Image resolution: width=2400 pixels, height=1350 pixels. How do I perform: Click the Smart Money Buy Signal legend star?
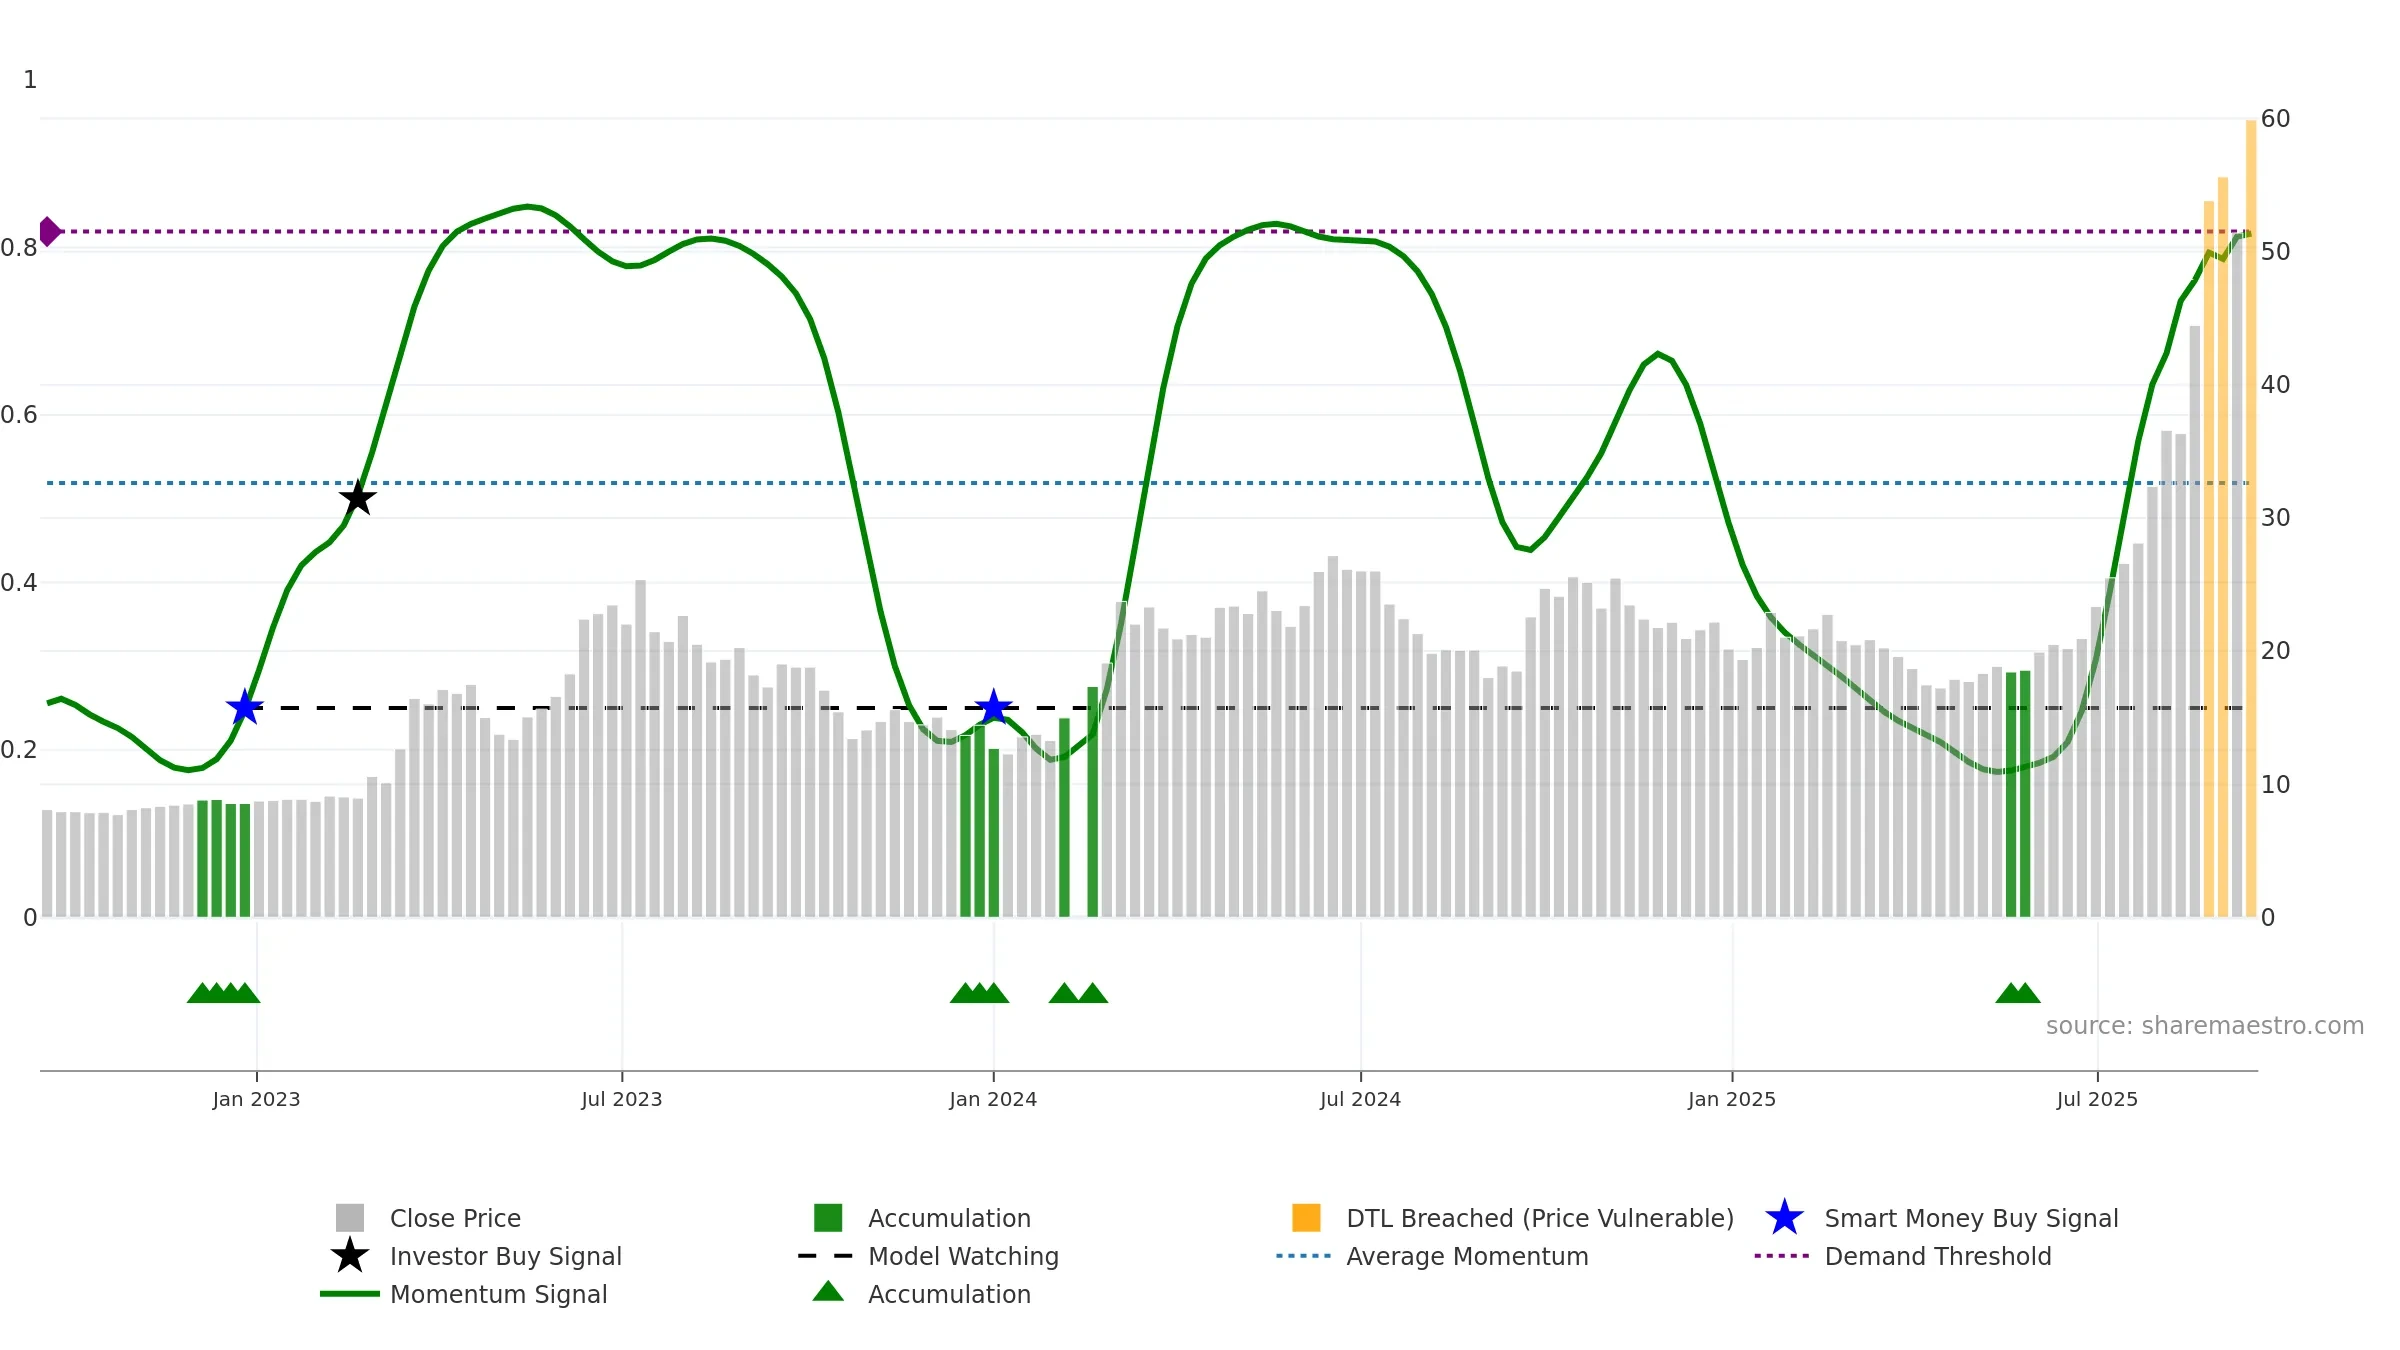pyautogui.click(x=1784, y=1217)
